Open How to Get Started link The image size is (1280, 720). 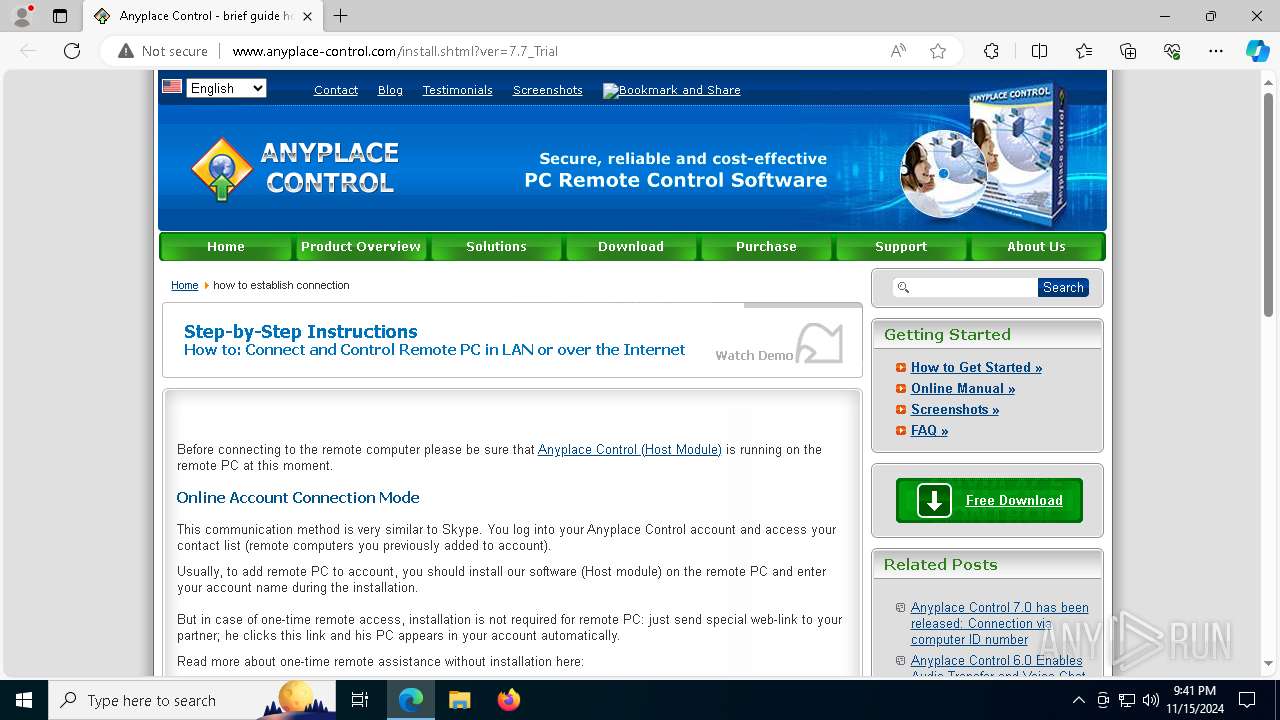tap(976, 367)
